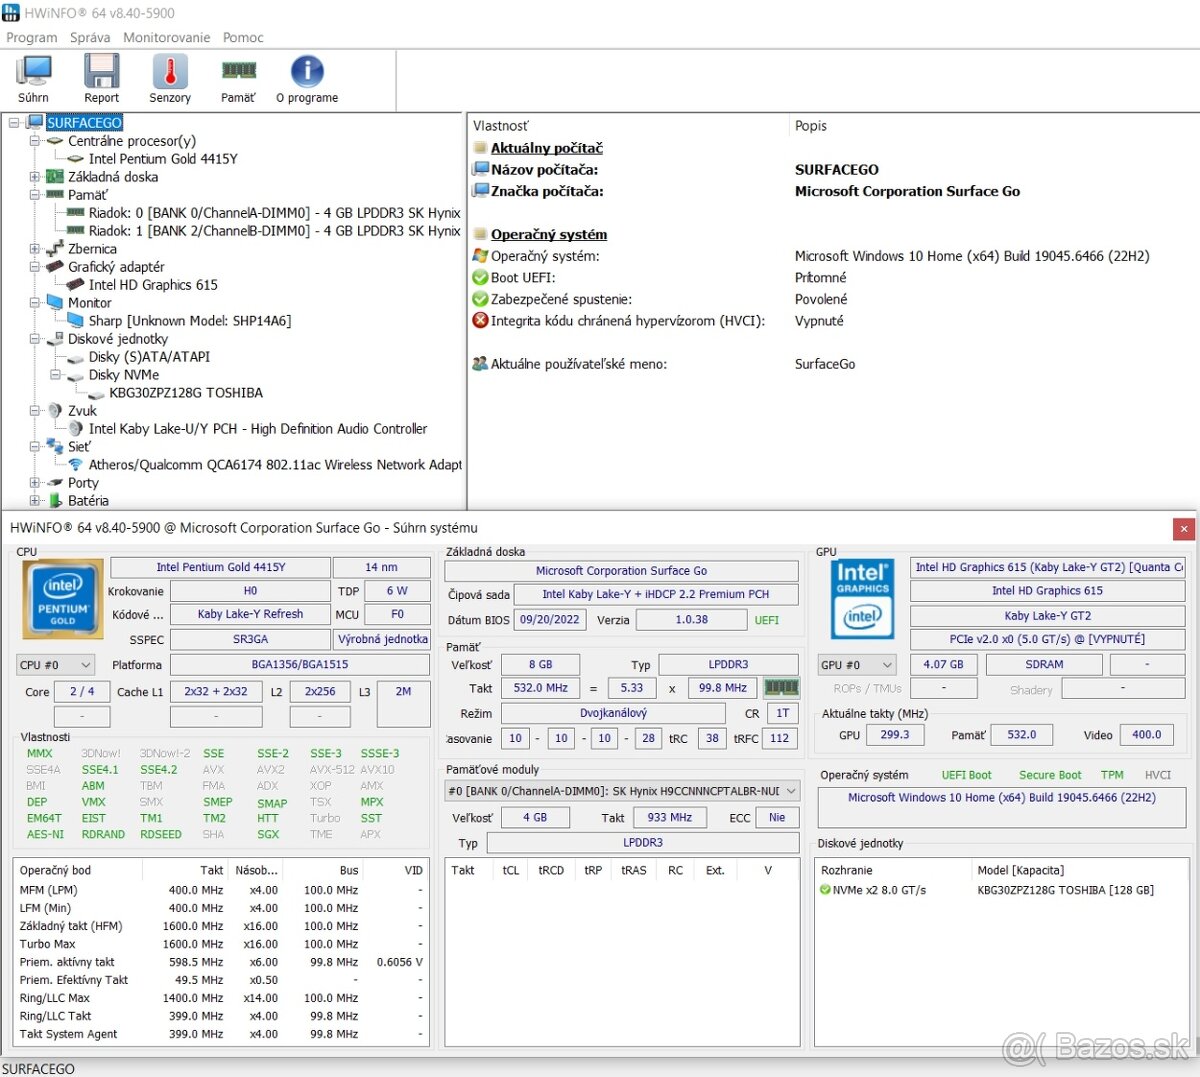
Task: Expand the Porty tree branch
Action: 35,483
